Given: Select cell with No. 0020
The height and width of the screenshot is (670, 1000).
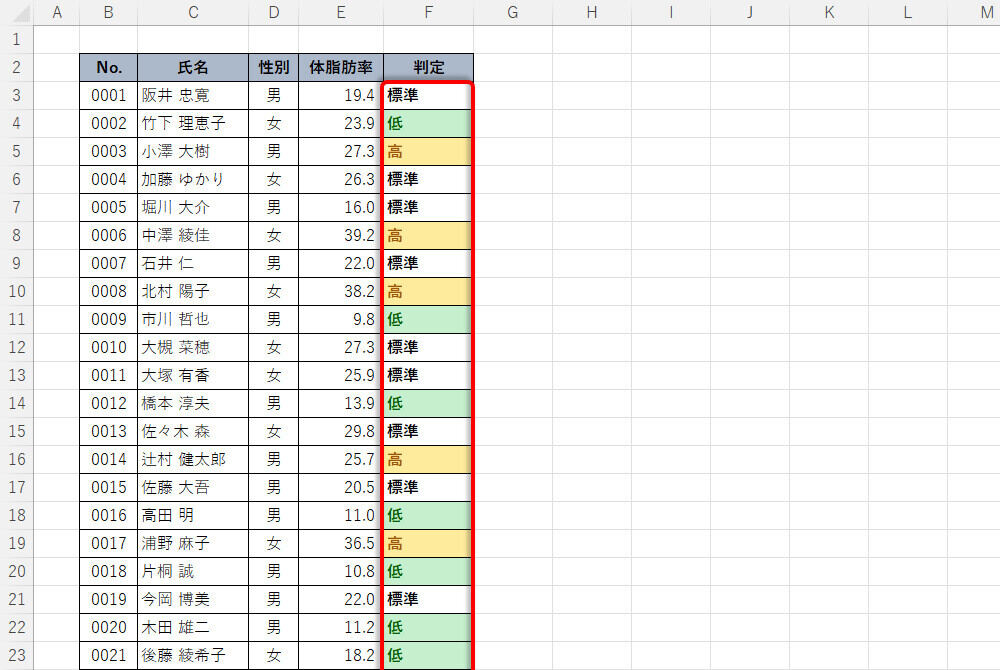Looking at the screenshot, I should click(108, 627).
